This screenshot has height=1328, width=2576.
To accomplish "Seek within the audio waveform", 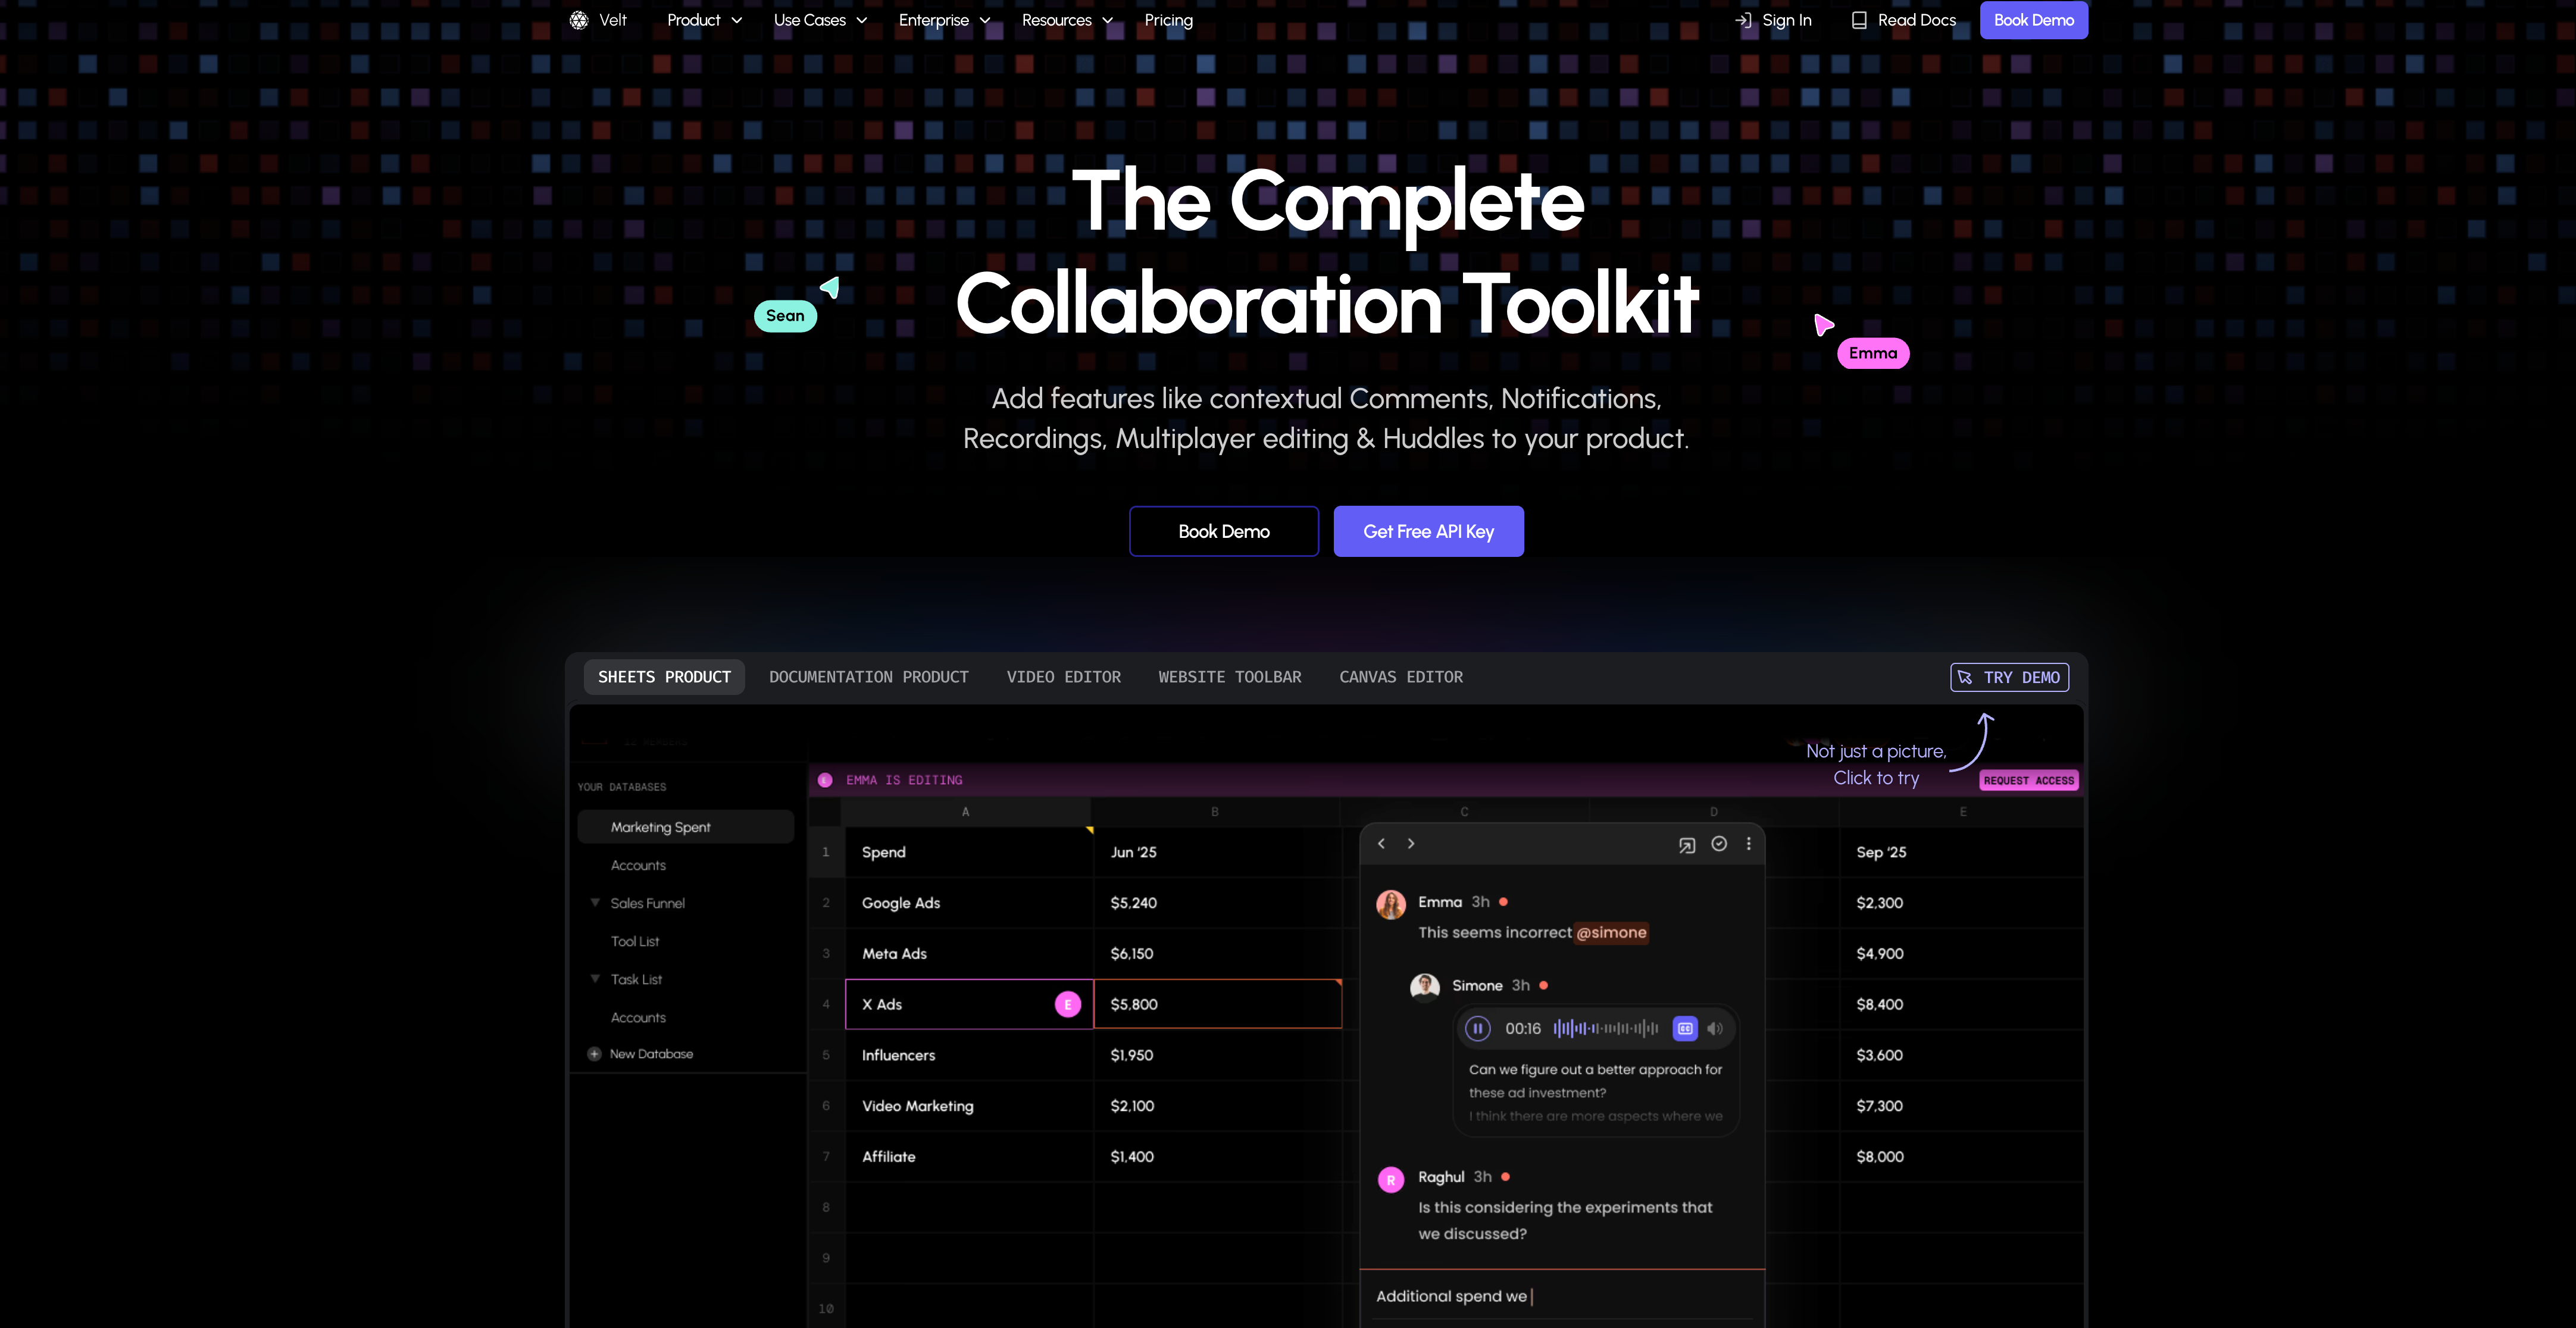I will point(1606,1029).
